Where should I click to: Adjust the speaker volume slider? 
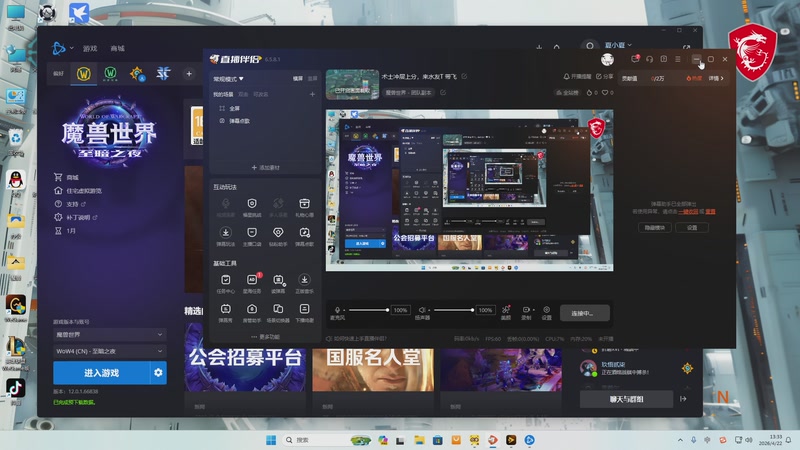[453, 310]
